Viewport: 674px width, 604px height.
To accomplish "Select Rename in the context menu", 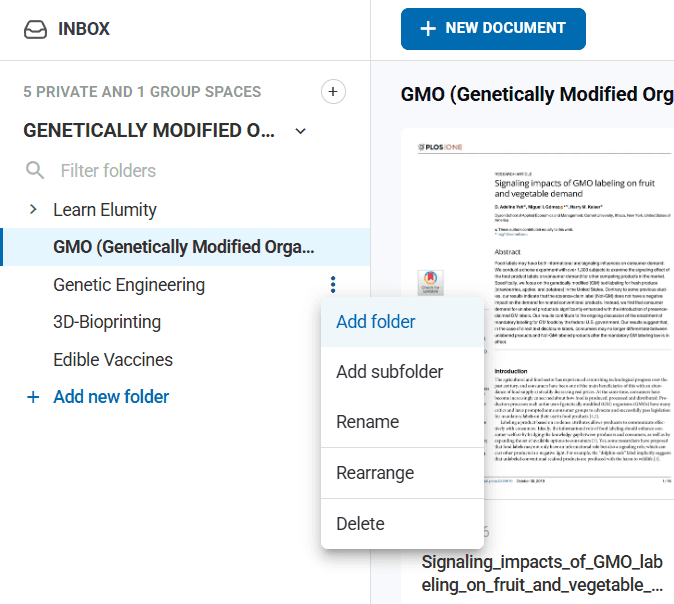I will (x=368, y=422).
